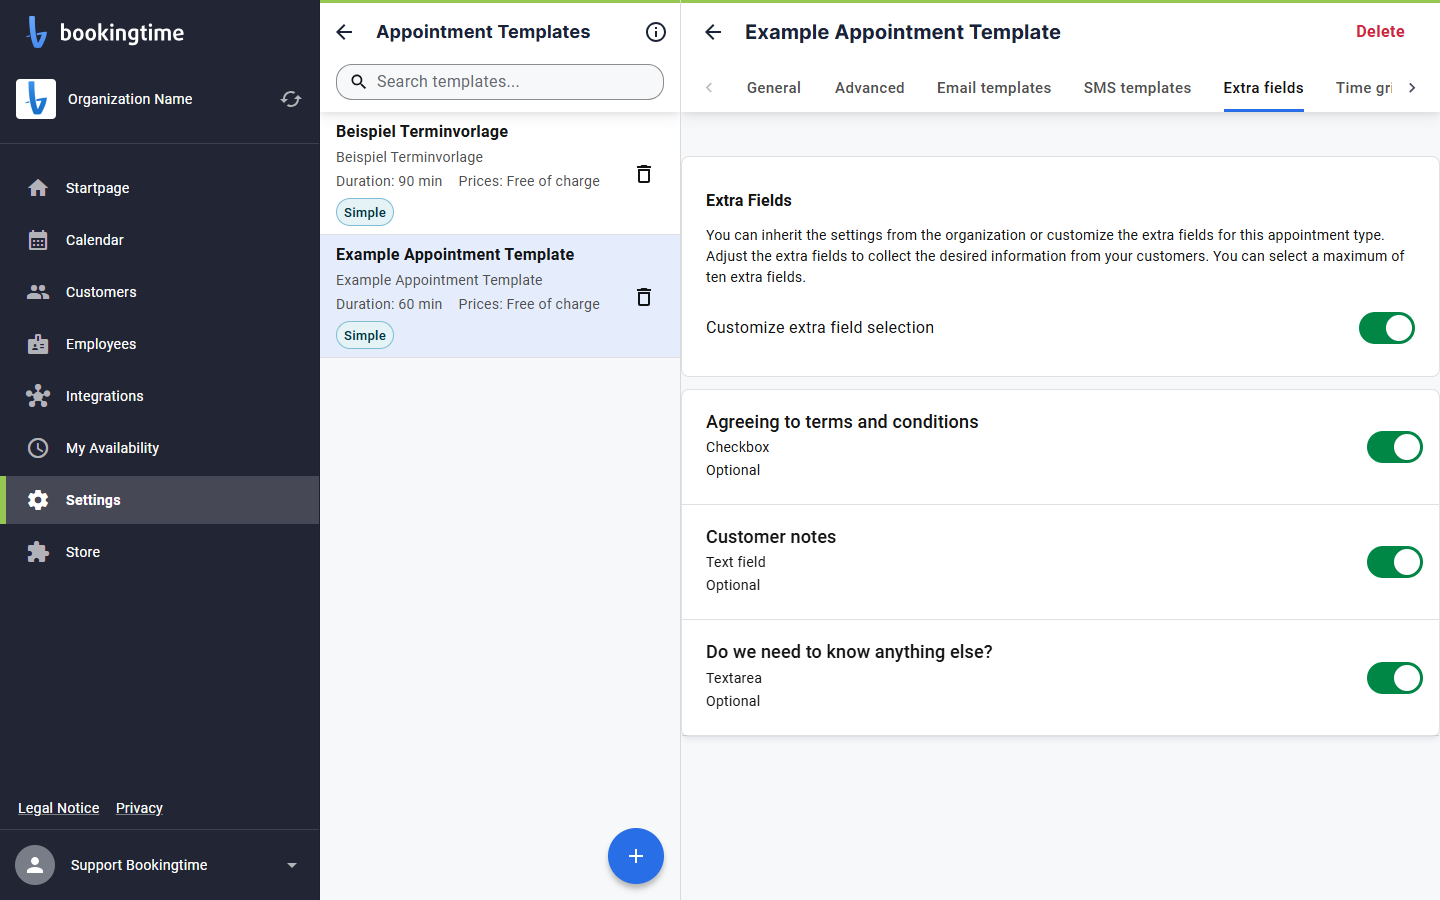Select the Beispiel Terminvorlage template row

pos(500,173)
